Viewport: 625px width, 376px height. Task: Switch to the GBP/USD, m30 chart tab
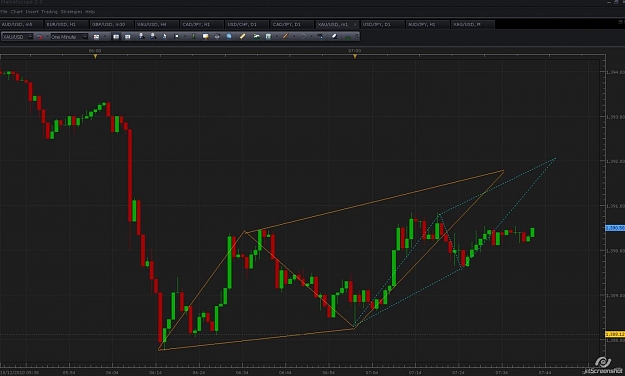pyautogui.click(x=112, y=24)
